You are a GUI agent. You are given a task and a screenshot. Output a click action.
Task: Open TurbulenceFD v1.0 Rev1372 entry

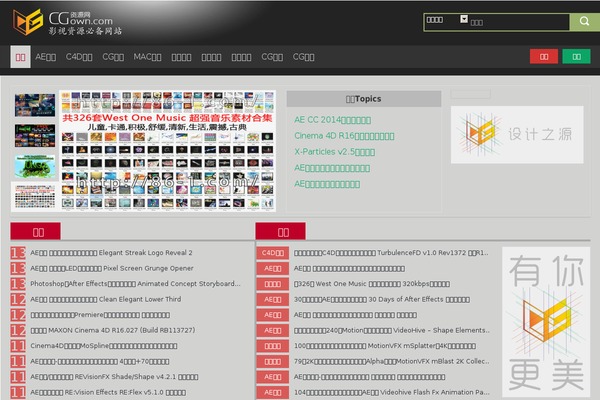point(391,253)
